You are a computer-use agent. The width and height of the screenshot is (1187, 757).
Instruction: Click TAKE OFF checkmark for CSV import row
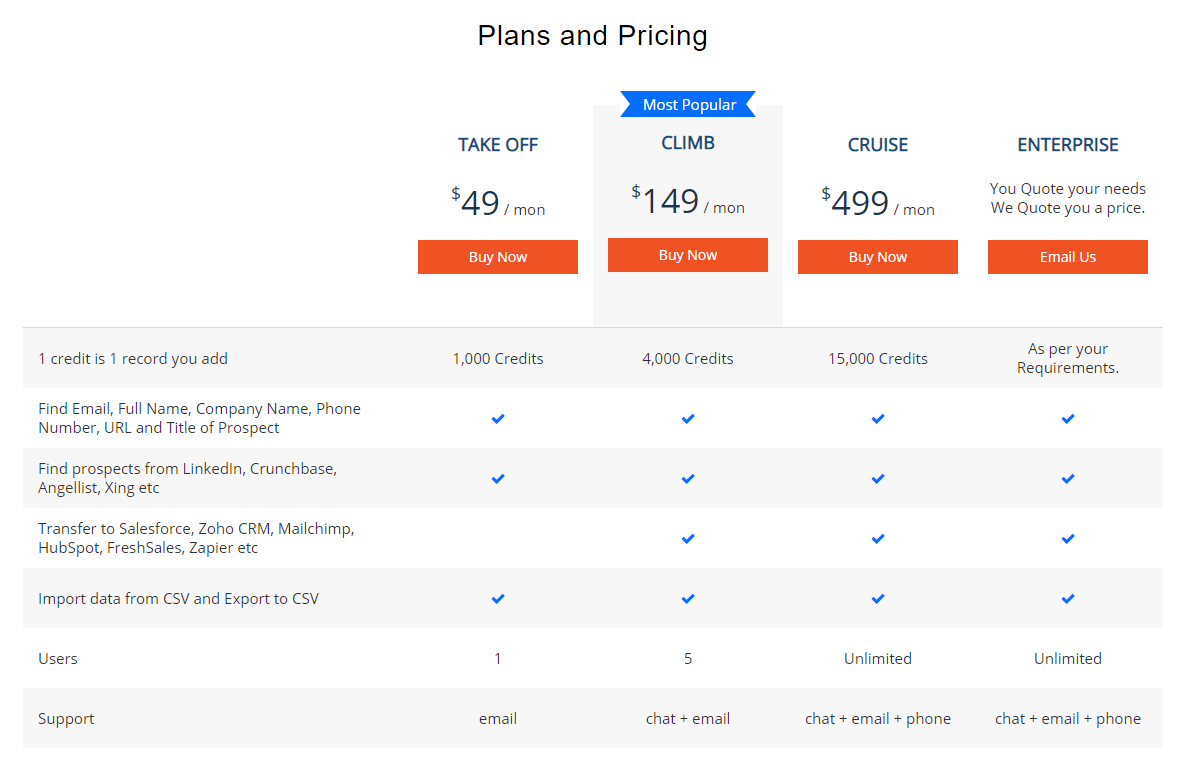pos(497,599)
